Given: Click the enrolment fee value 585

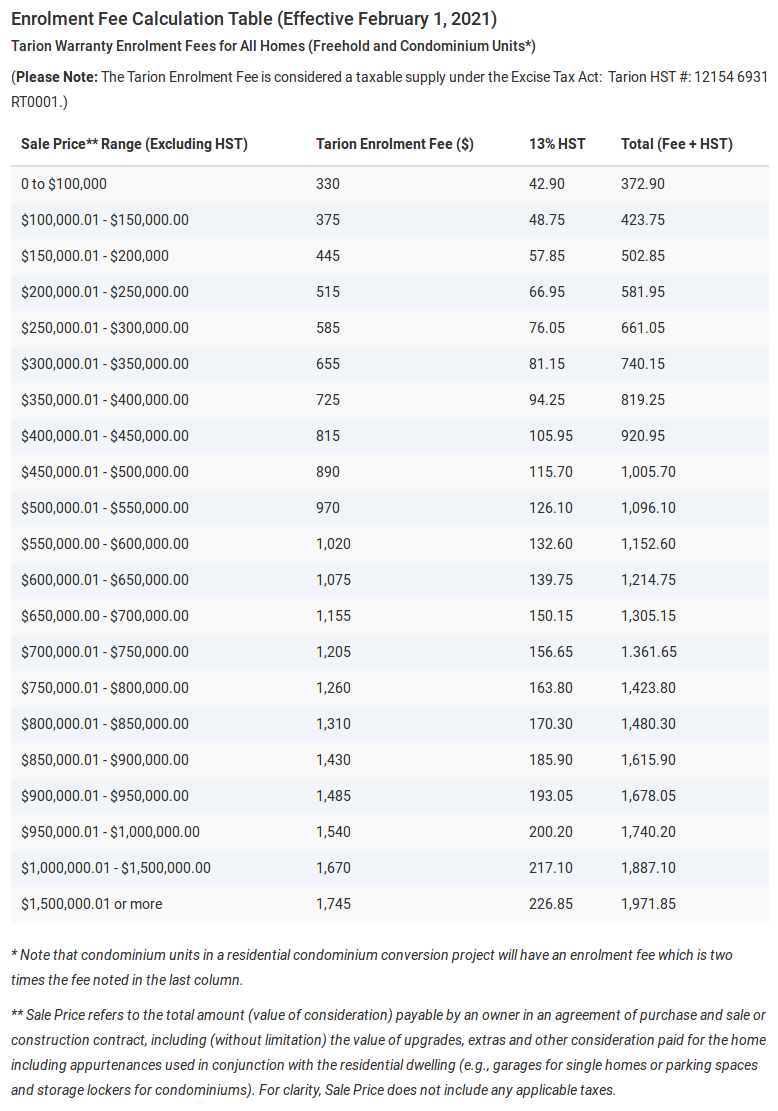Looking at the screenshot, I should point(328,328).
